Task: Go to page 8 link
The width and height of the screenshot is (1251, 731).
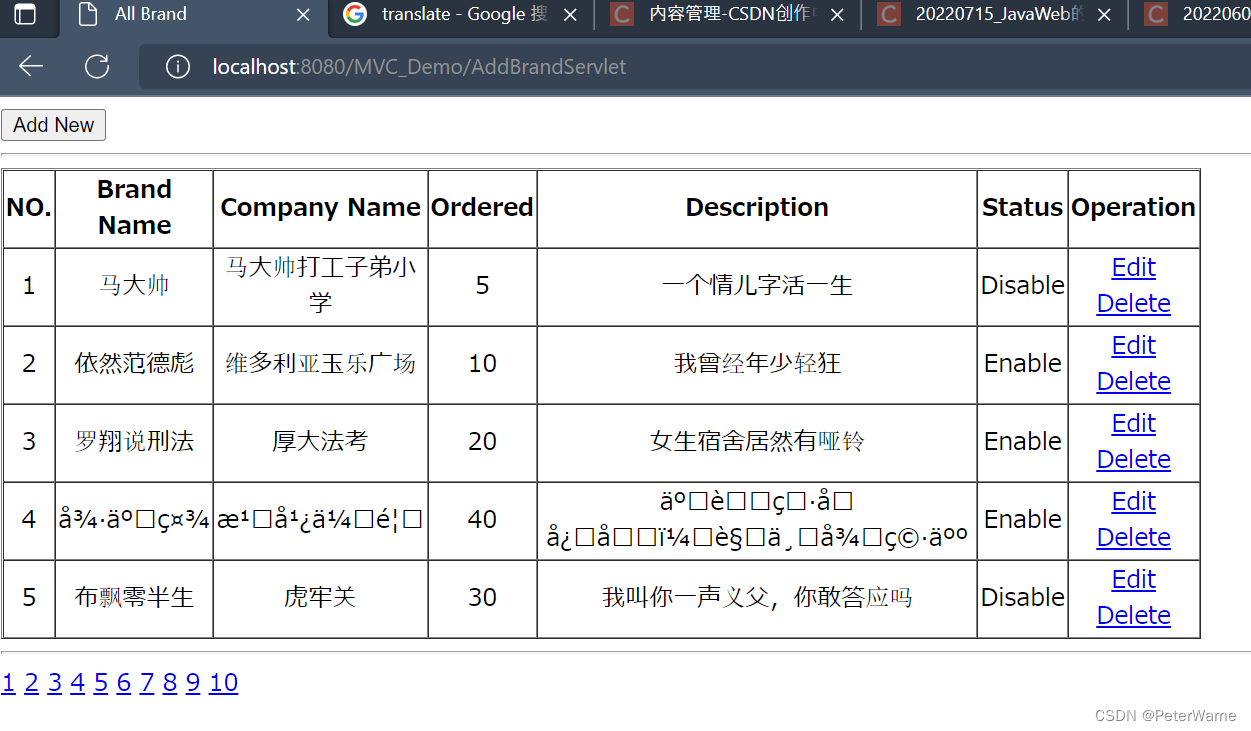Action: point(170,683)
